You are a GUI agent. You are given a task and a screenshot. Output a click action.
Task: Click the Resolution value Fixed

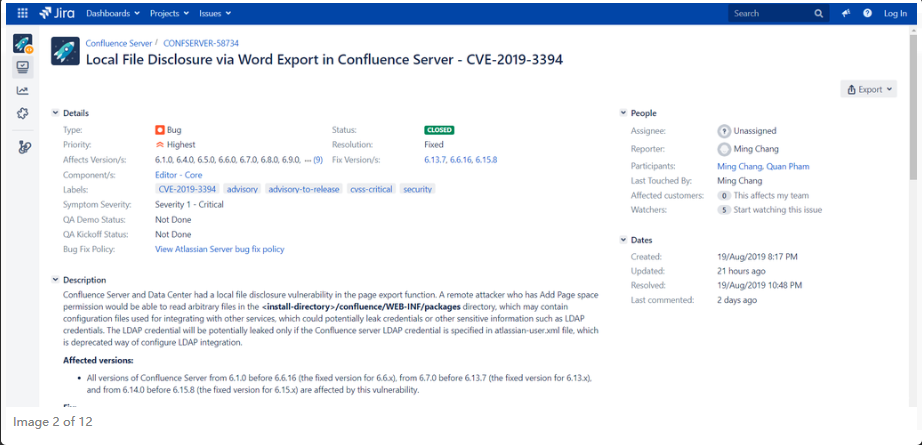[434, 144]
